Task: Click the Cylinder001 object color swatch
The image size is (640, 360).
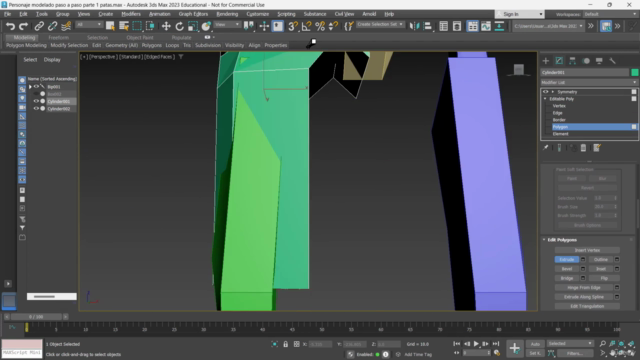Action: tap(634, 72)
